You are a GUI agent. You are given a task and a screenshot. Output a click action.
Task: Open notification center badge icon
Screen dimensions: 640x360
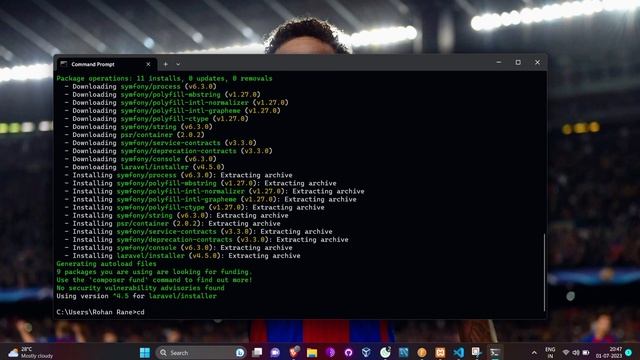(x=629, y=353)
